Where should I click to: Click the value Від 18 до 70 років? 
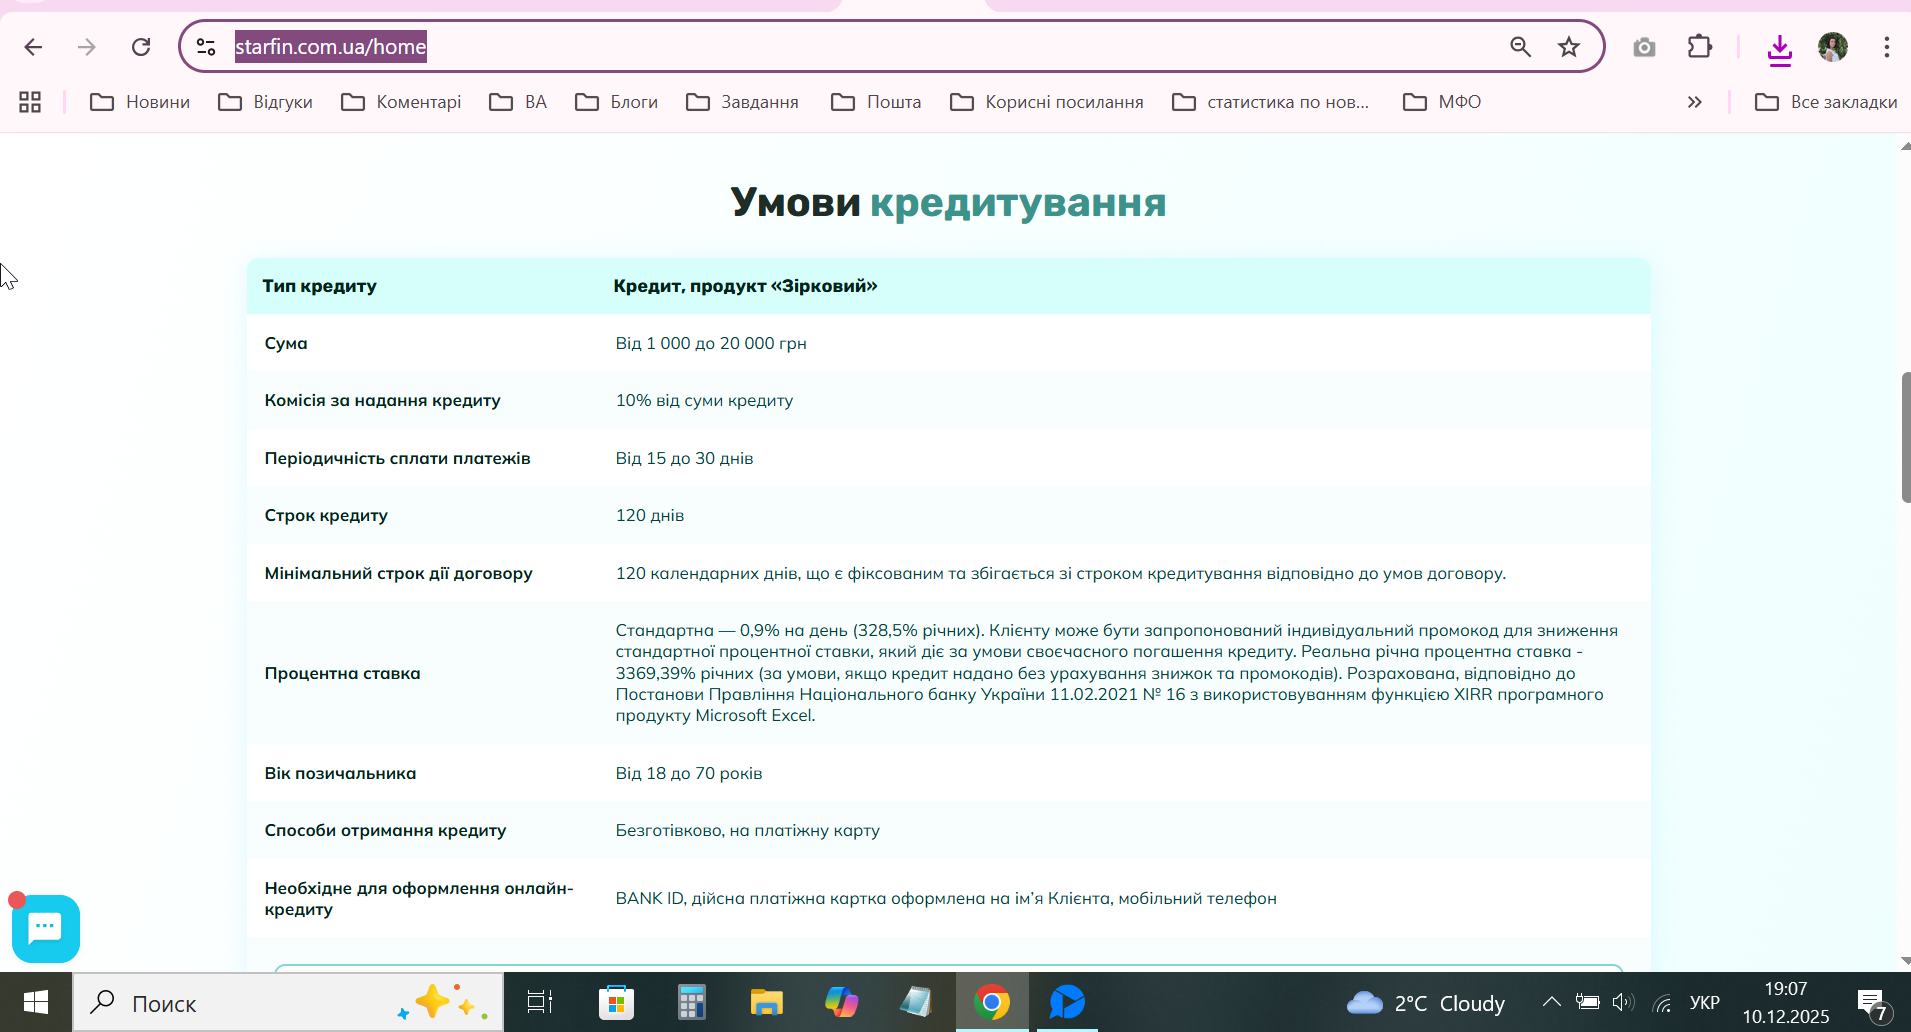(x=689, y=773)
